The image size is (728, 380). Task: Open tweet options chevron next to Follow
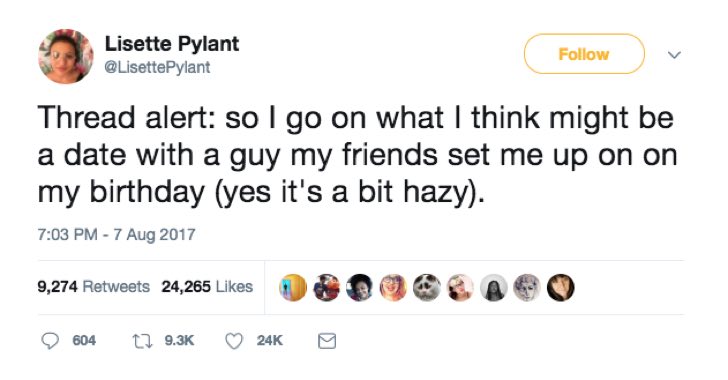674,55
